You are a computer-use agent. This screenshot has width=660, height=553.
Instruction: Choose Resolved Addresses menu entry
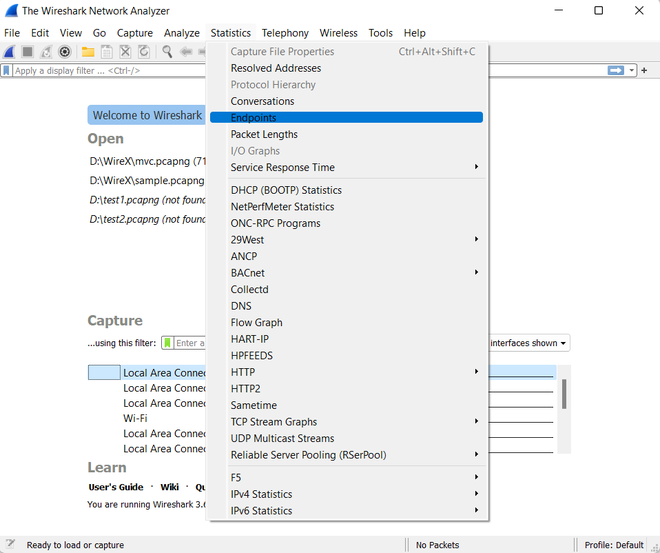(x=346, y=68)
